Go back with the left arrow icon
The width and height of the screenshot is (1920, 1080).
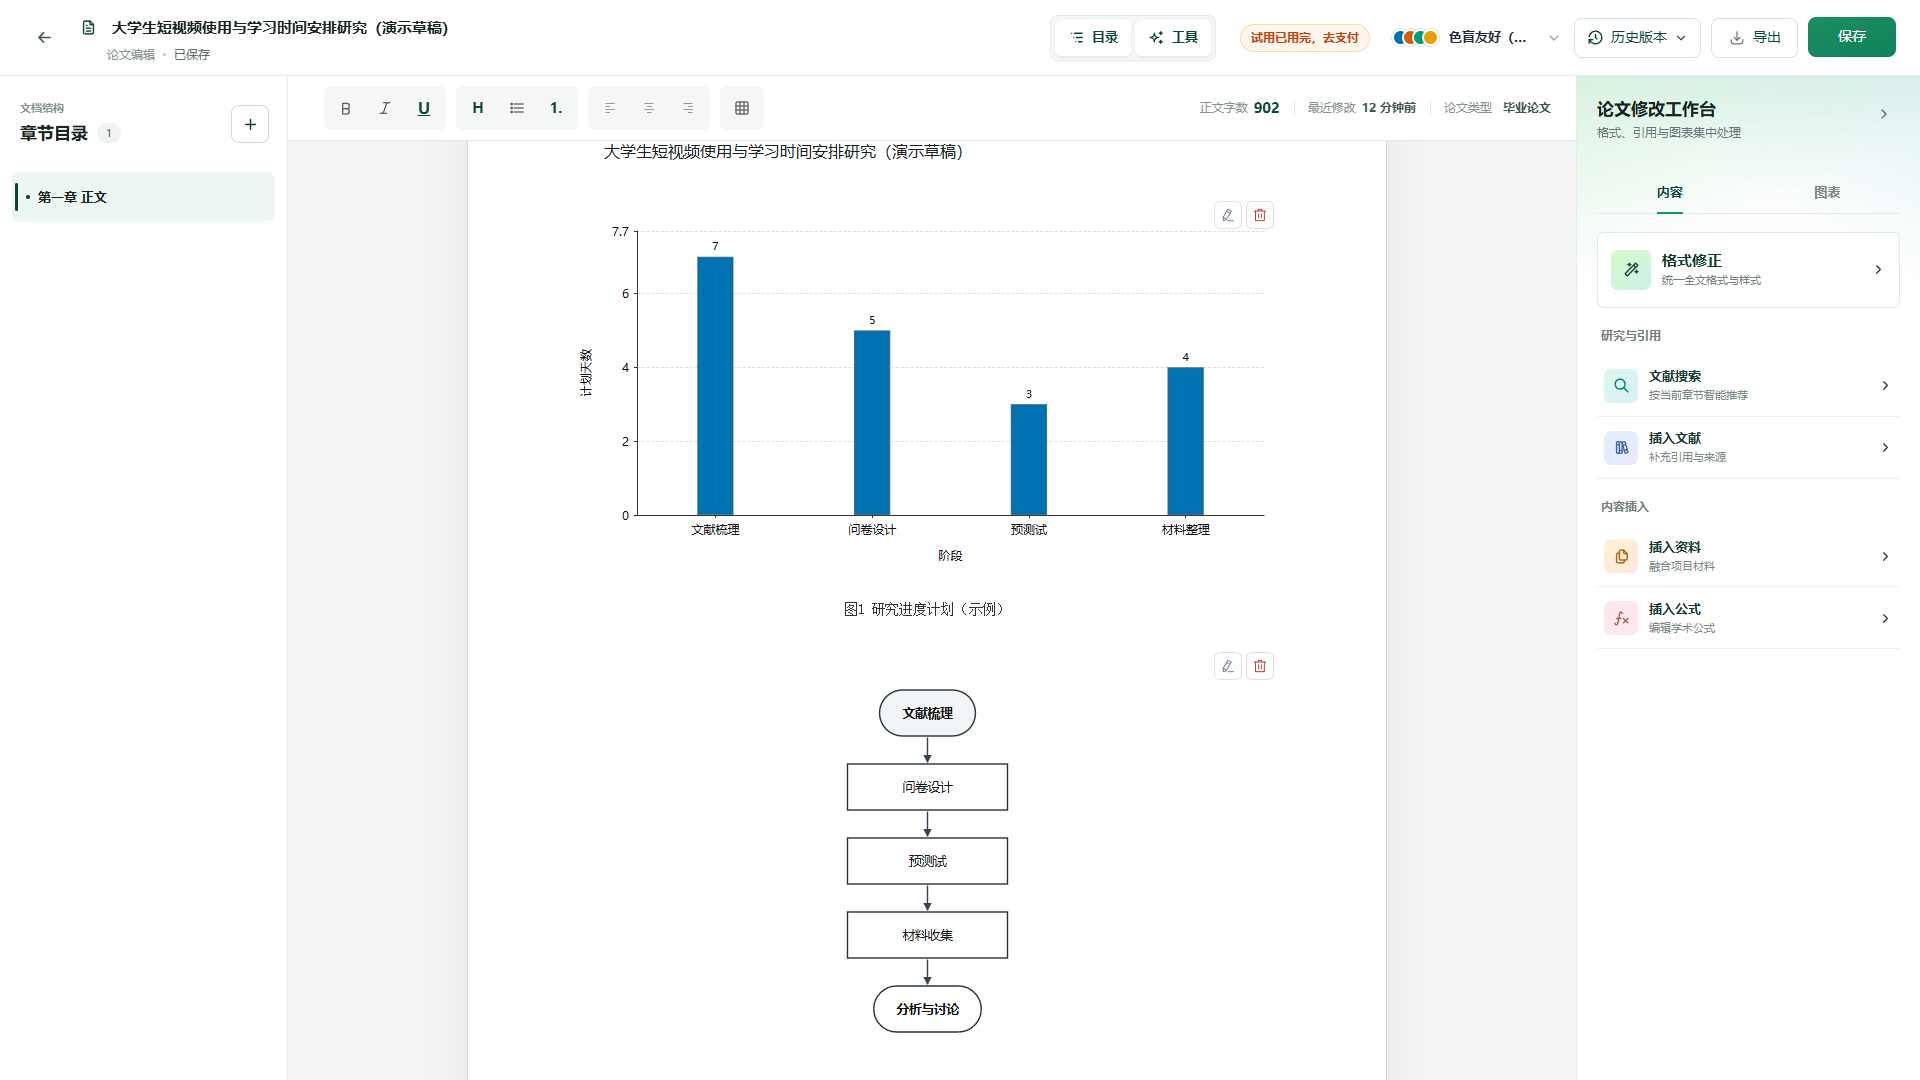(44, 37)
